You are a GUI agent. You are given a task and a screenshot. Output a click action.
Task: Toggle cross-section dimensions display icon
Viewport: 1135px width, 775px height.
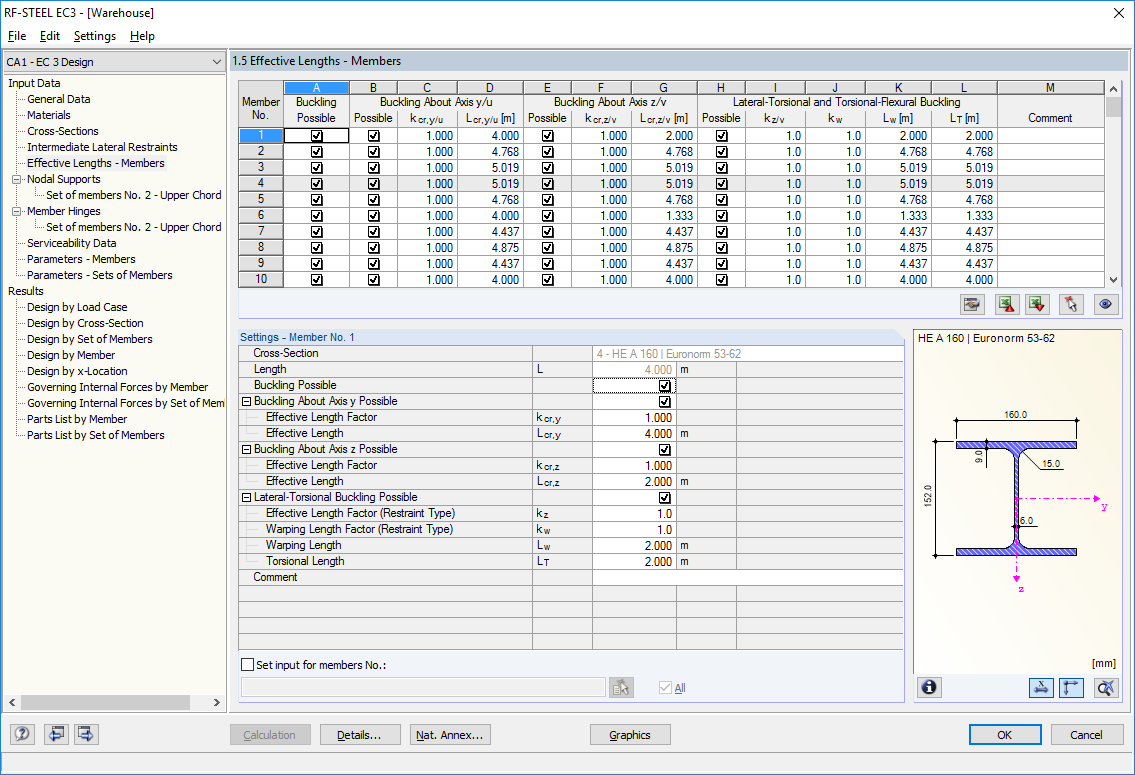point(1041,687)
